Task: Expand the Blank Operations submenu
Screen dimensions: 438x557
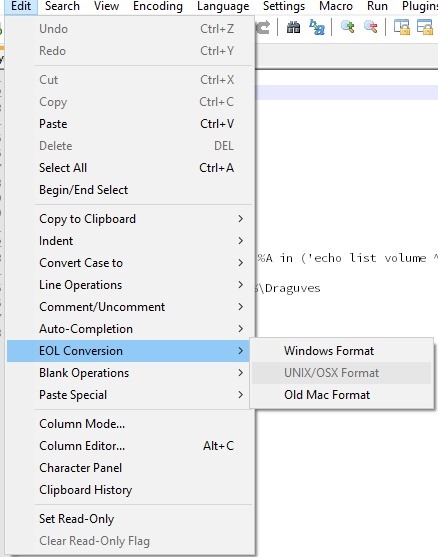Action: pos(129,373)
